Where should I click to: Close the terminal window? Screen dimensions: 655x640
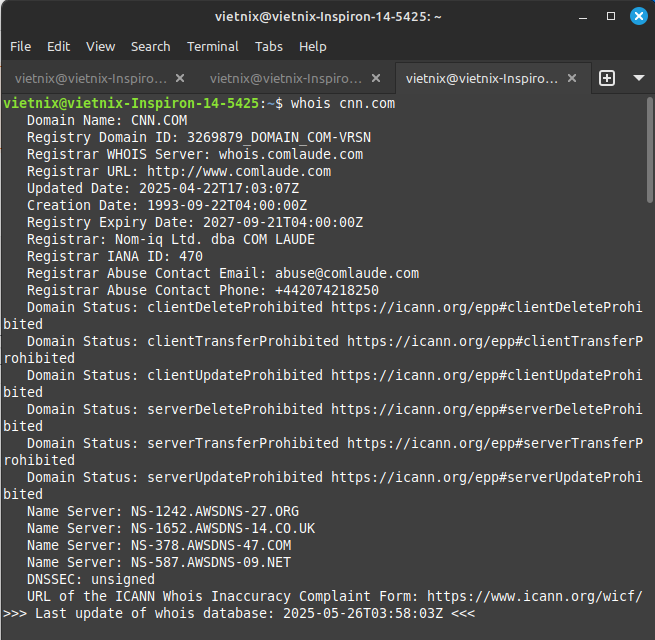click(x=639, y=16)
